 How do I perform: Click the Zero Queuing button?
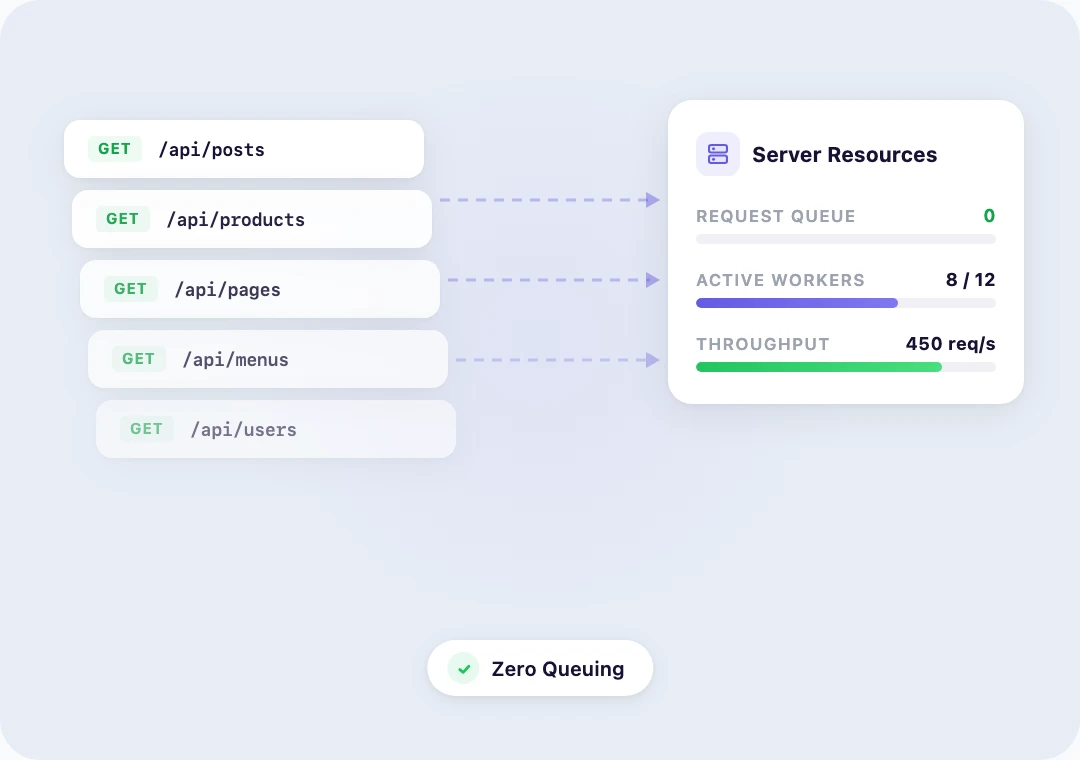[540, 668]
